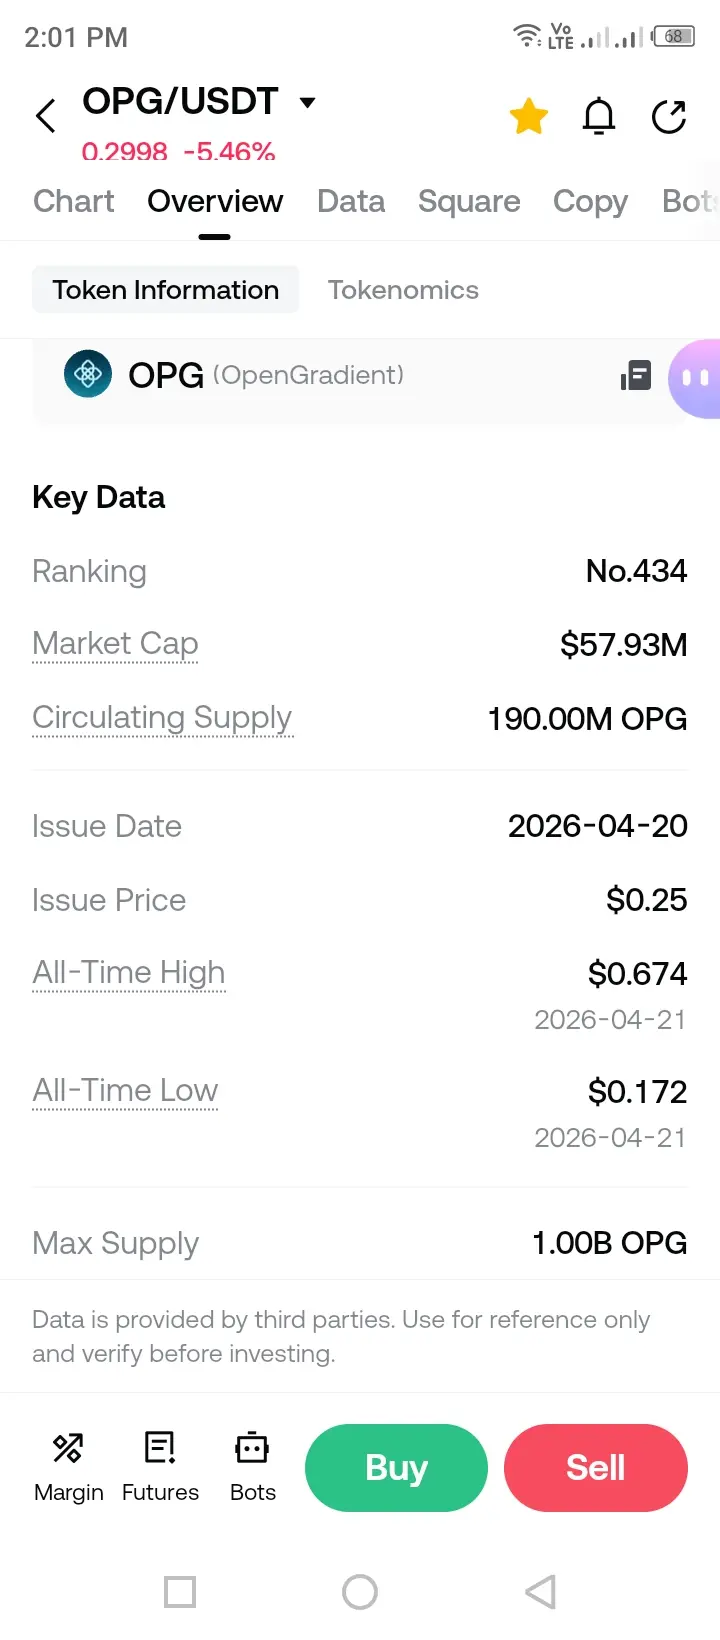The height and width of the screenshot is (1640, 720).
Task: Open the Bots icon in bottom bar
Action: (x=252, y=1466)
